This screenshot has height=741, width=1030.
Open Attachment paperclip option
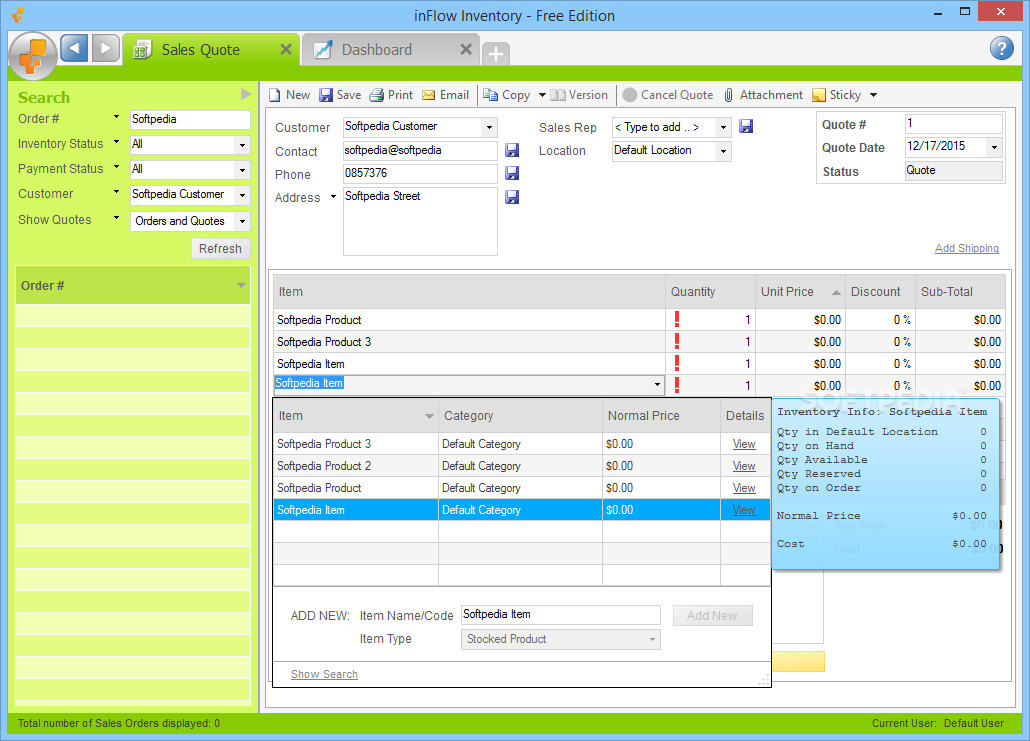763,95
